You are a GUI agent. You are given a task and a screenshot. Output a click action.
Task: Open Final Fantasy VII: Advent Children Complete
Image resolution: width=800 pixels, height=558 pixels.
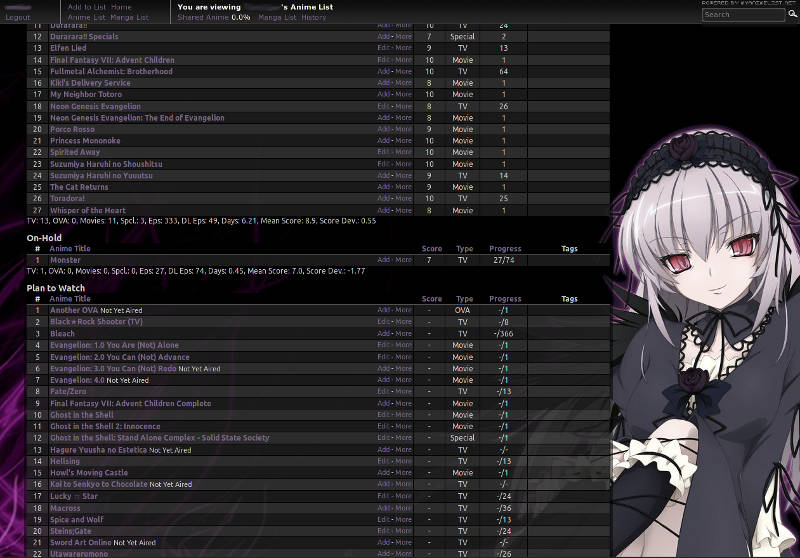[131, 403]
